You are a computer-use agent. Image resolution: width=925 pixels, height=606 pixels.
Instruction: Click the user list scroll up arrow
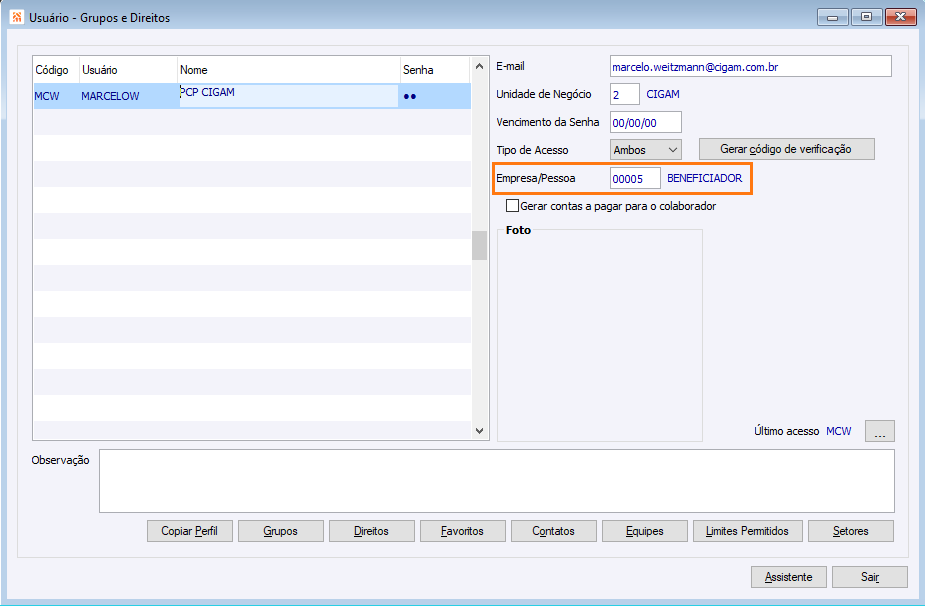tap(479, 67)
